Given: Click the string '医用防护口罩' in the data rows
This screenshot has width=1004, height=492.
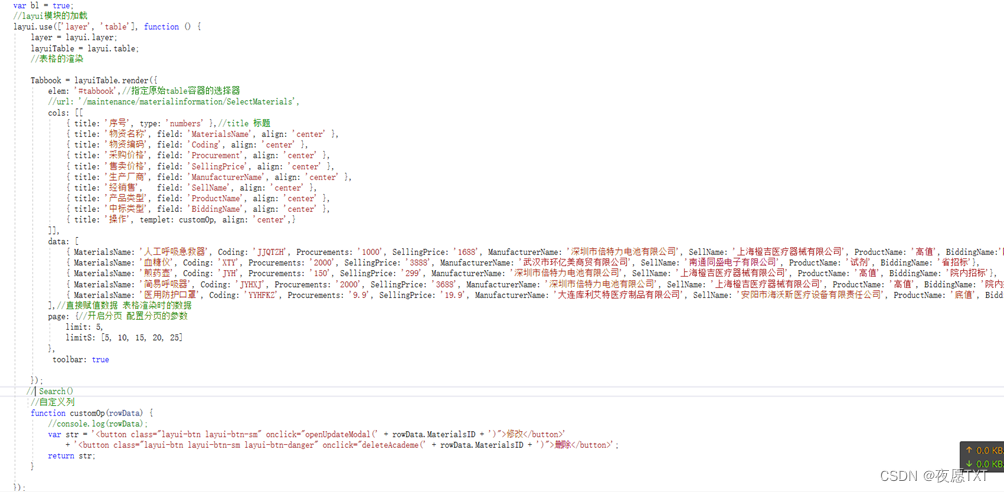Looking at the screenshot, I should click(x=172, y=295).
